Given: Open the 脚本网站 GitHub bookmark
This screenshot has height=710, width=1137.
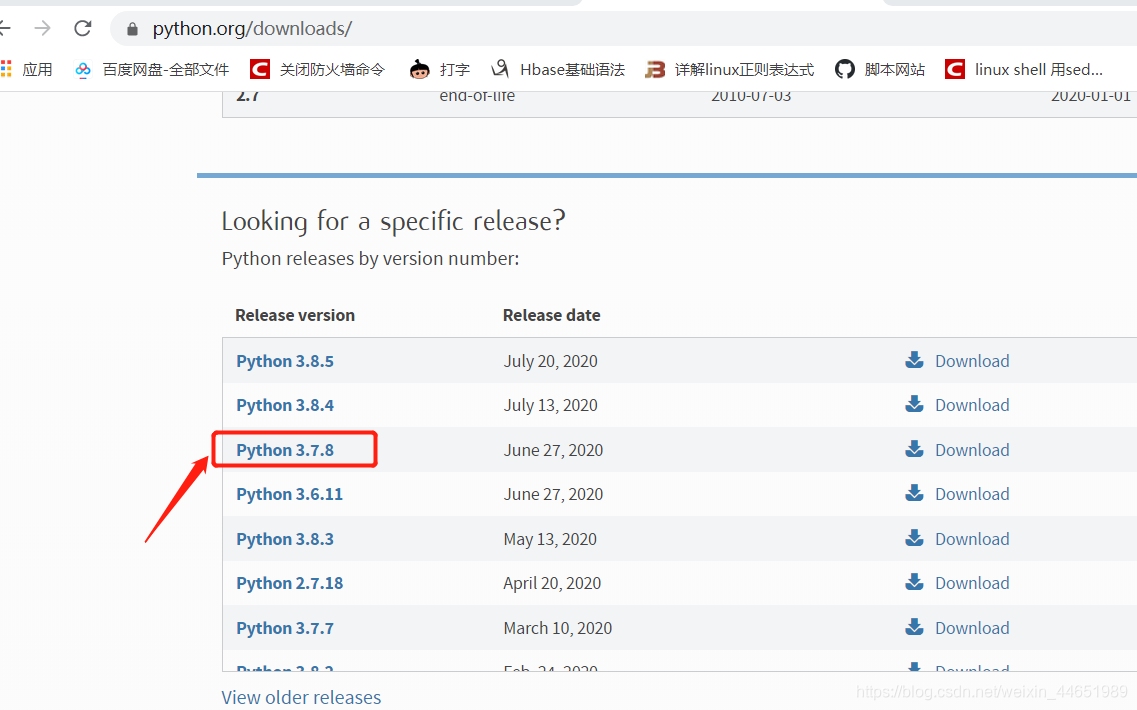Looking at the screenshot, I should coord(880,70).
